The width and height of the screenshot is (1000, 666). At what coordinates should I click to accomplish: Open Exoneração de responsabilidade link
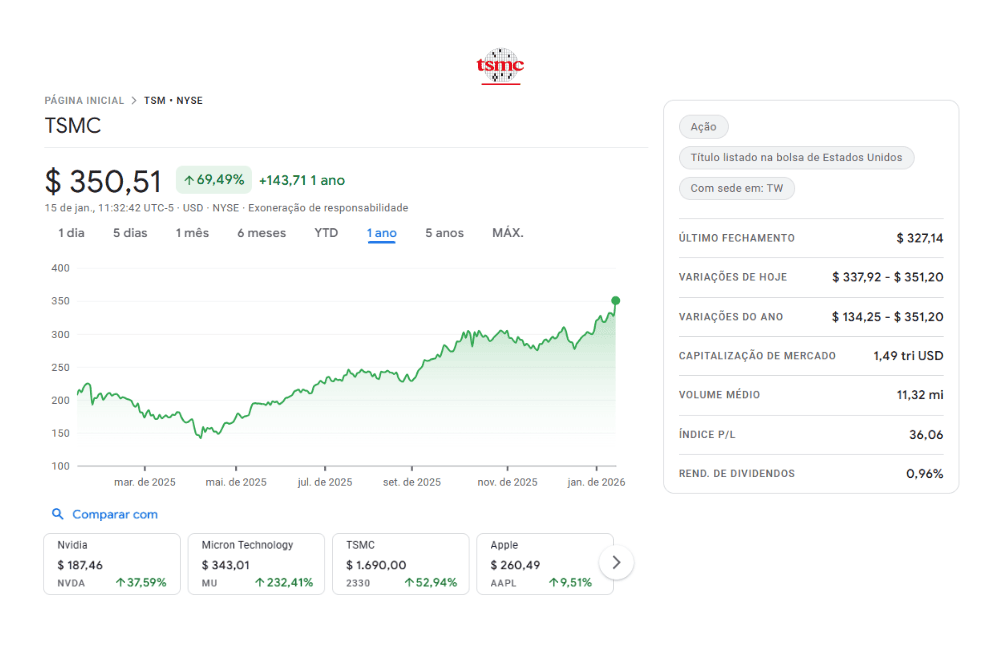coord(328,208)
